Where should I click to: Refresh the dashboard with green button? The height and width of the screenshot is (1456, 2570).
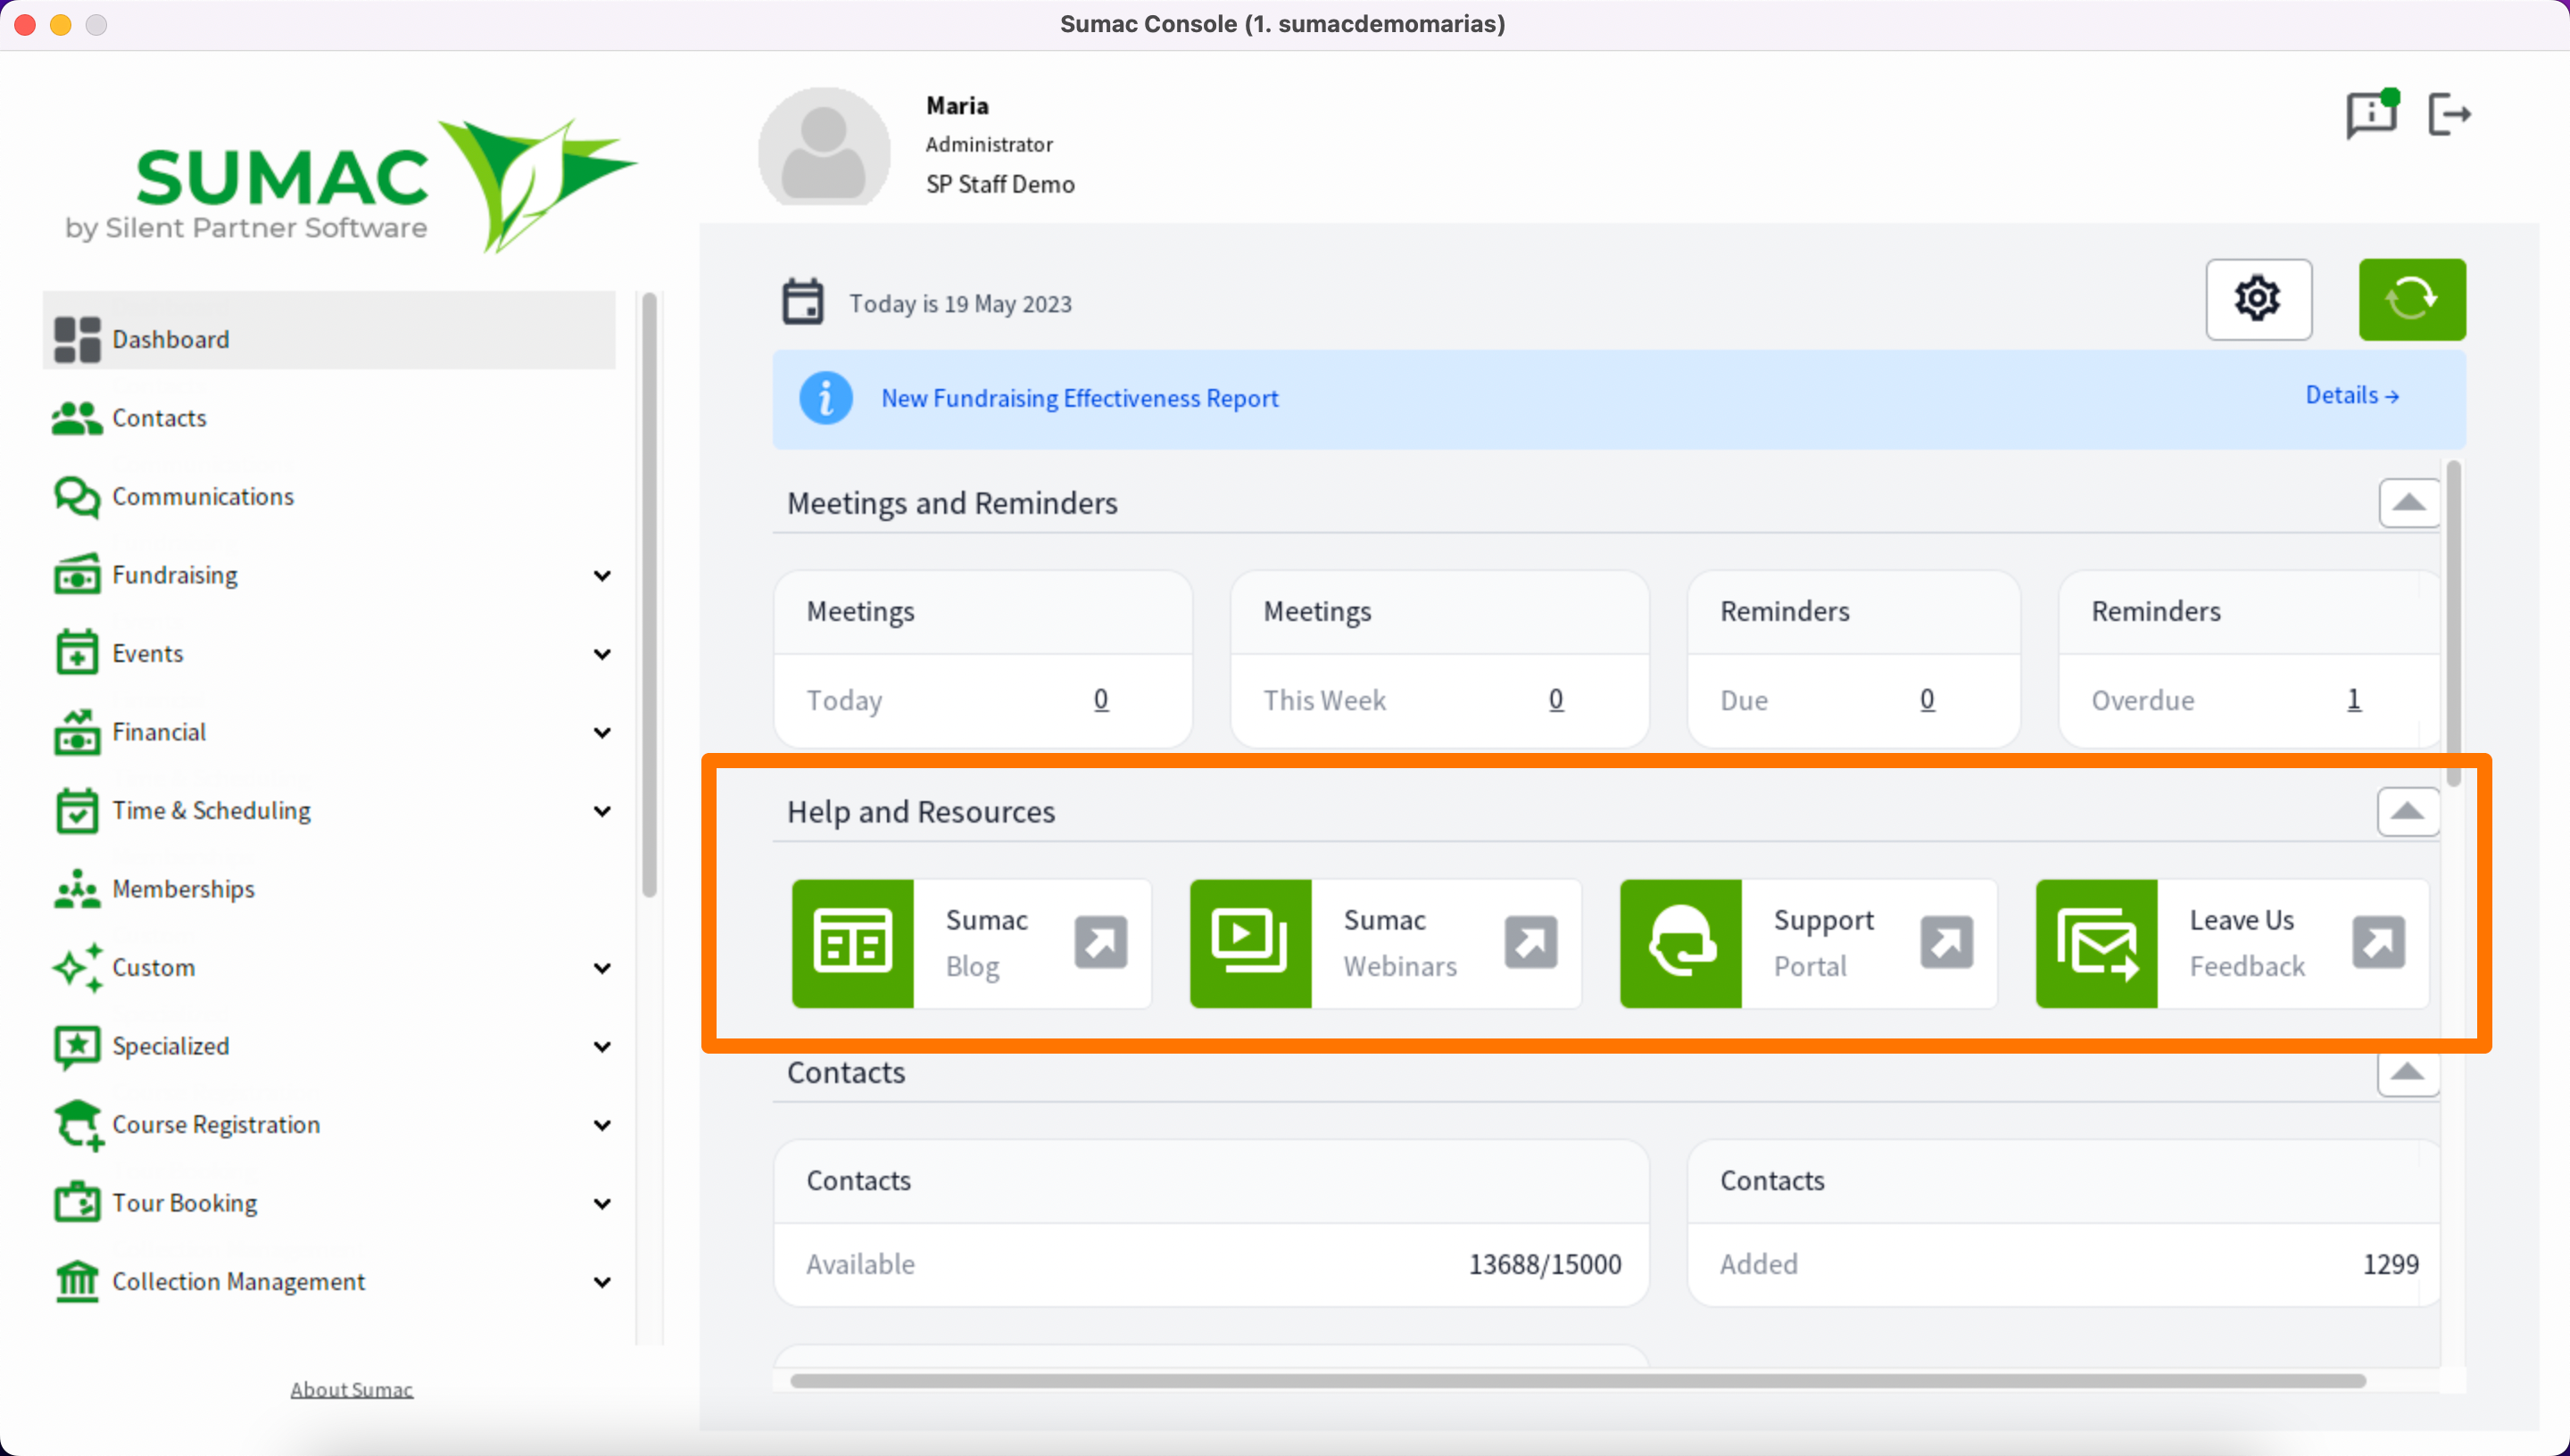coord(2411,299)
